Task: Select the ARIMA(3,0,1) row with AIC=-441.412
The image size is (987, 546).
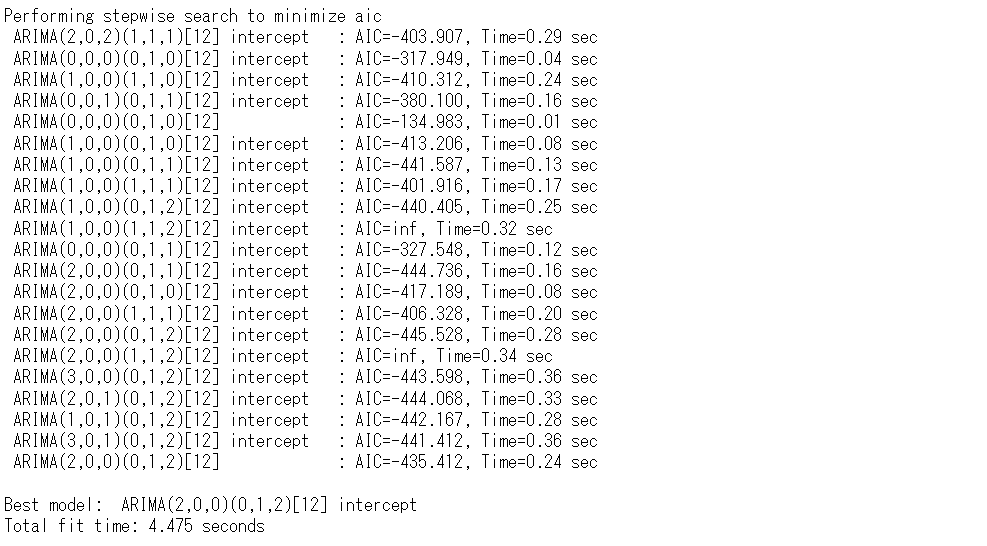Action: (x=305, y=441)
